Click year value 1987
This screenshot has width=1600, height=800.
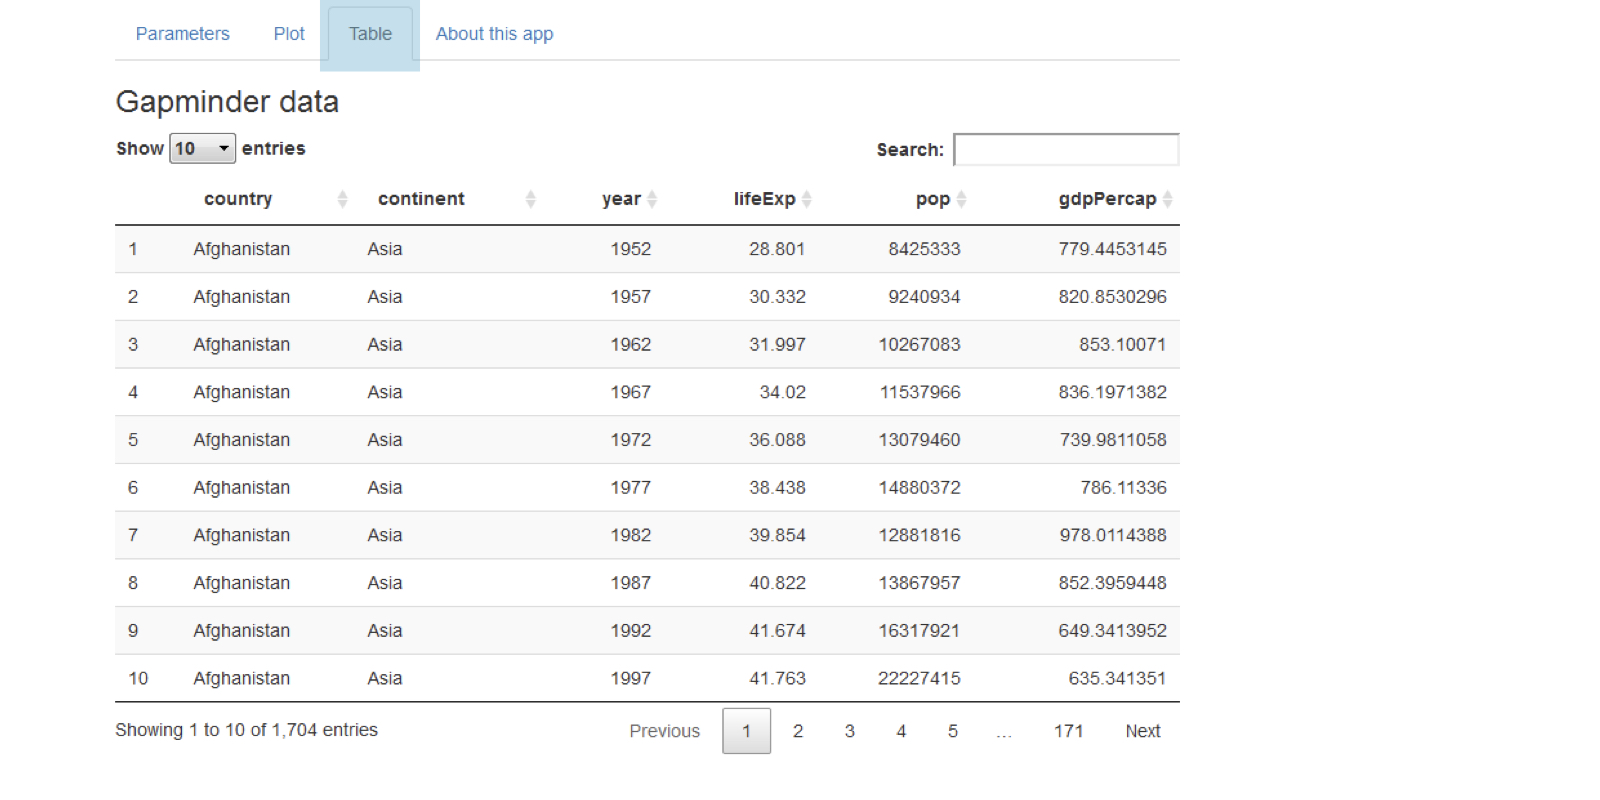click(x=631, y=583)
